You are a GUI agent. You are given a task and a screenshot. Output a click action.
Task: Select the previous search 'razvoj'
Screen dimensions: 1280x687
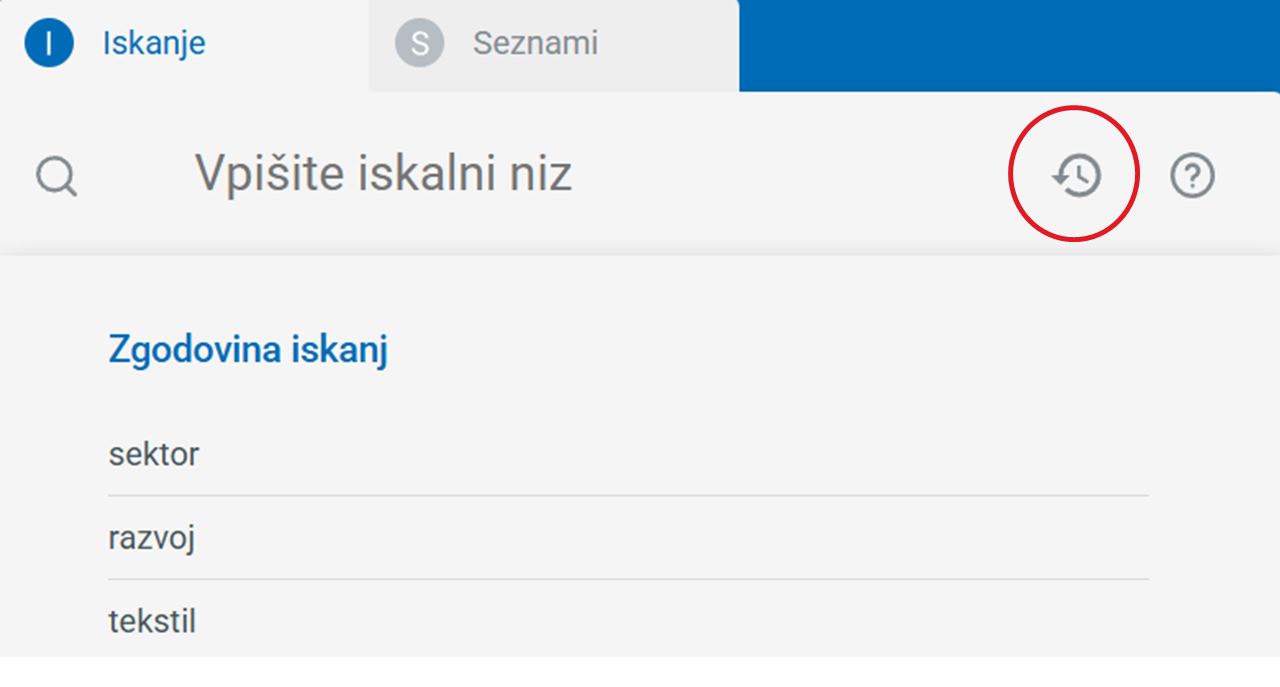click(x=148, y=536)
